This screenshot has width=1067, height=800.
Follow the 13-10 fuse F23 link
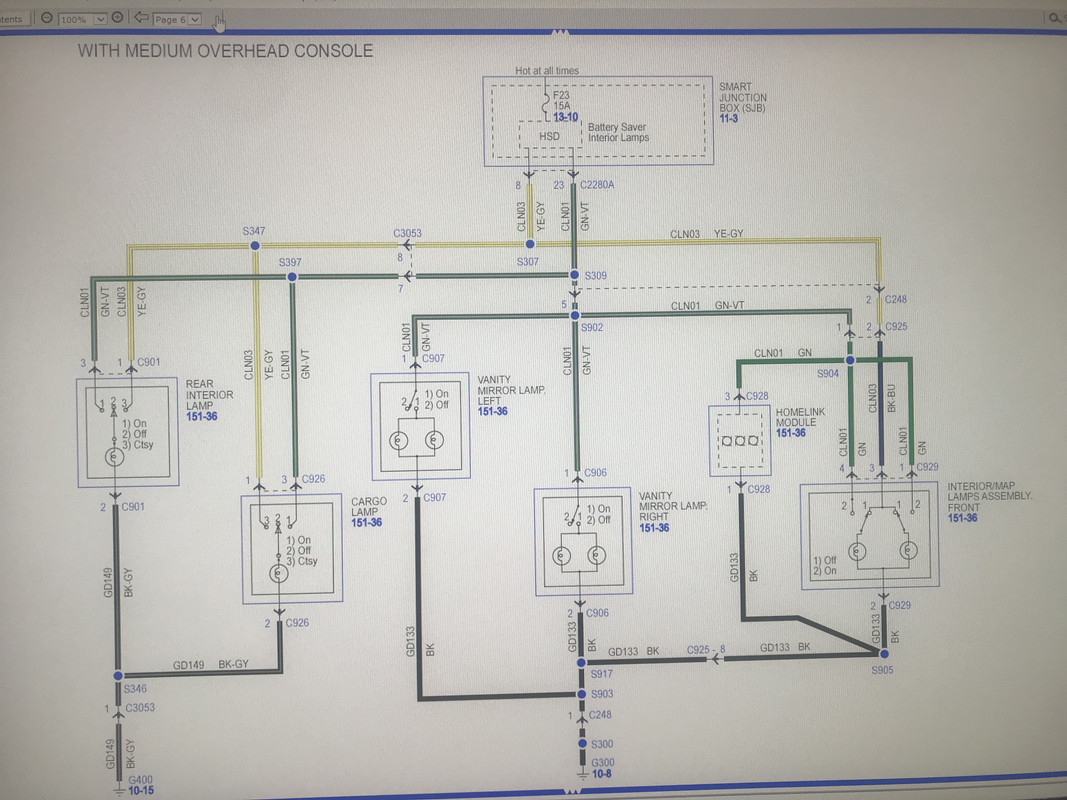[565, 117]
